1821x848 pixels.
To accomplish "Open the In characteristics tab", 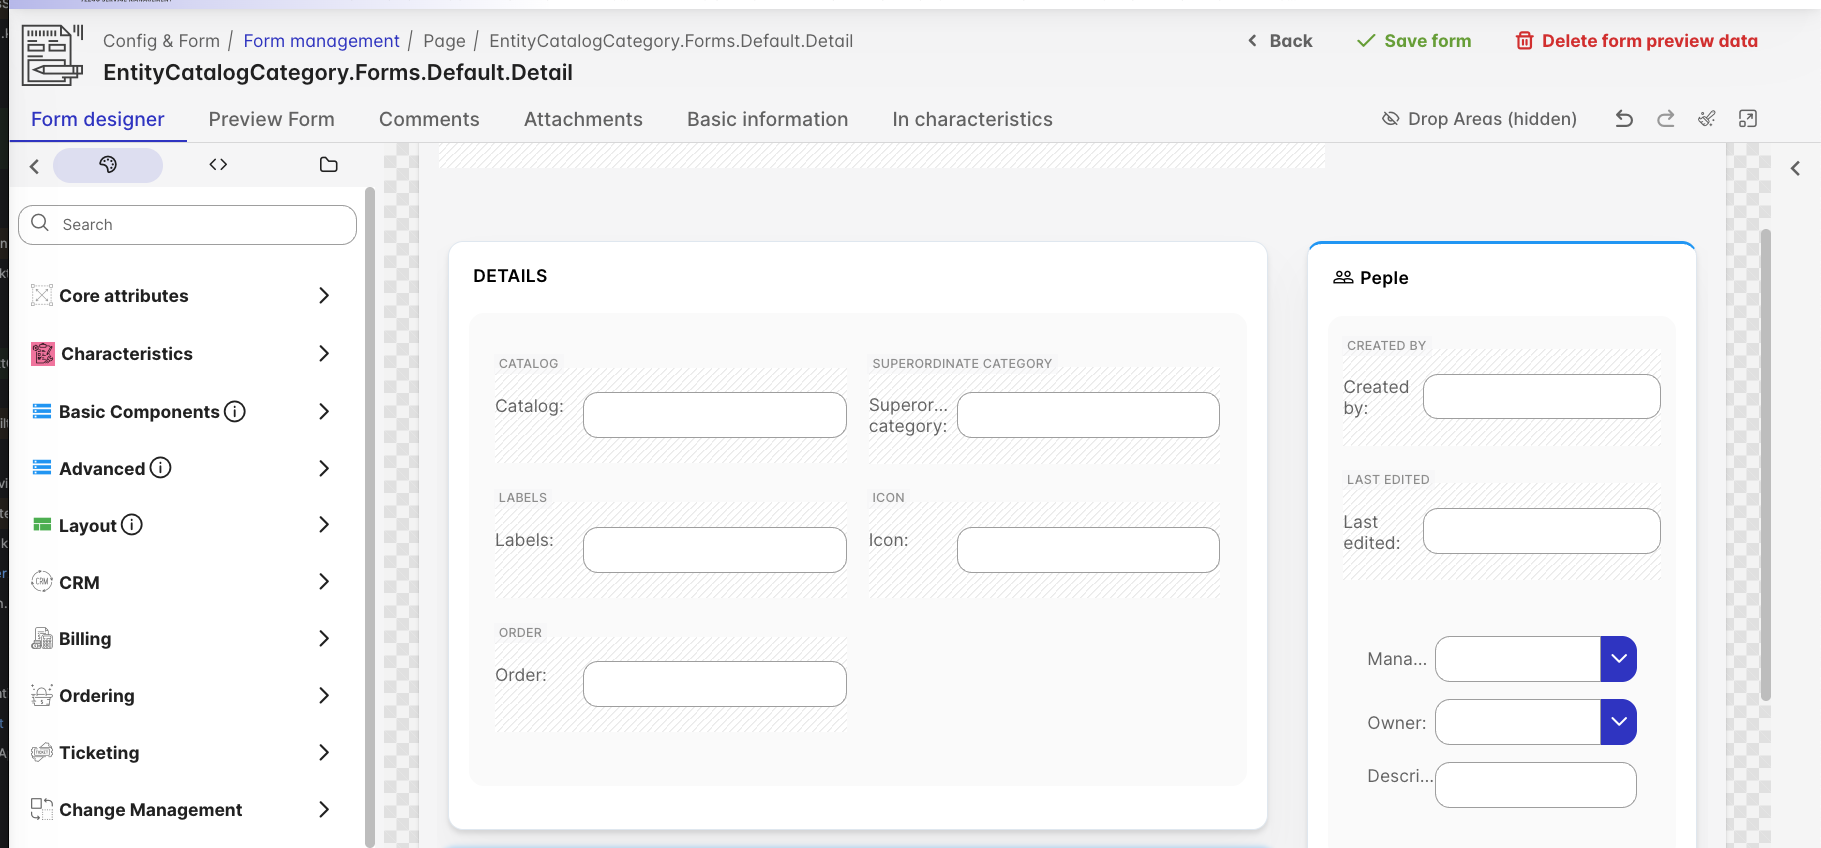I will tap(972, 119).
